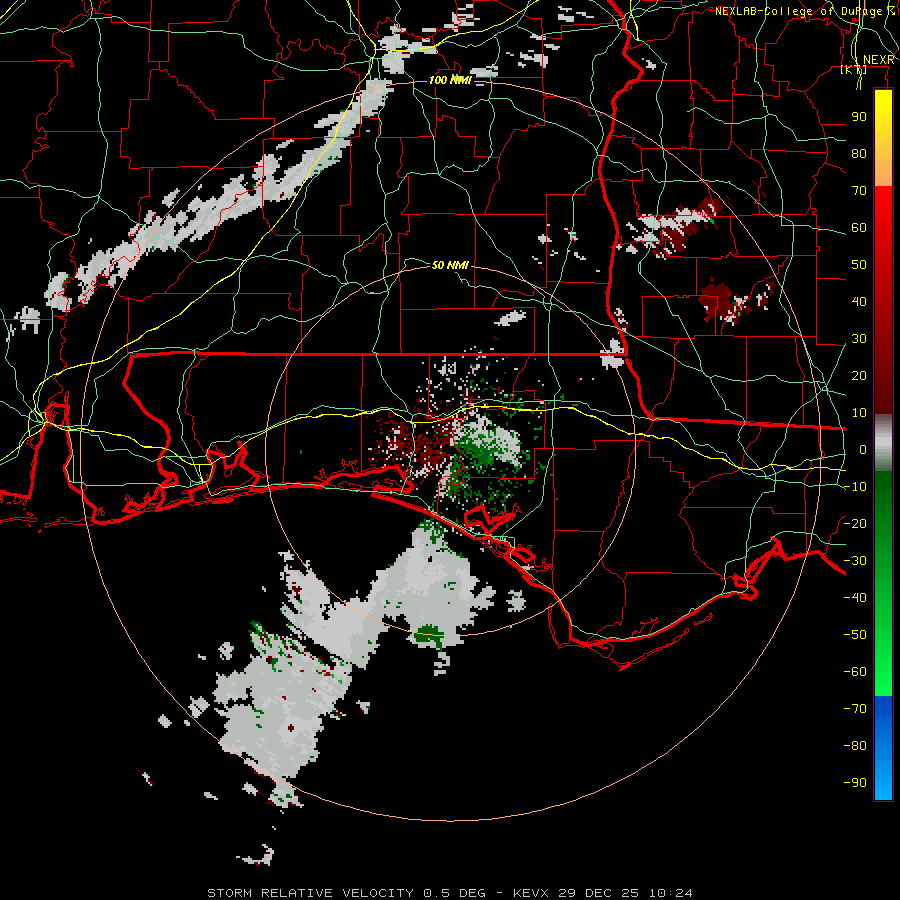
Task: Click the KT units label above color bar
Action: (854, 69)
